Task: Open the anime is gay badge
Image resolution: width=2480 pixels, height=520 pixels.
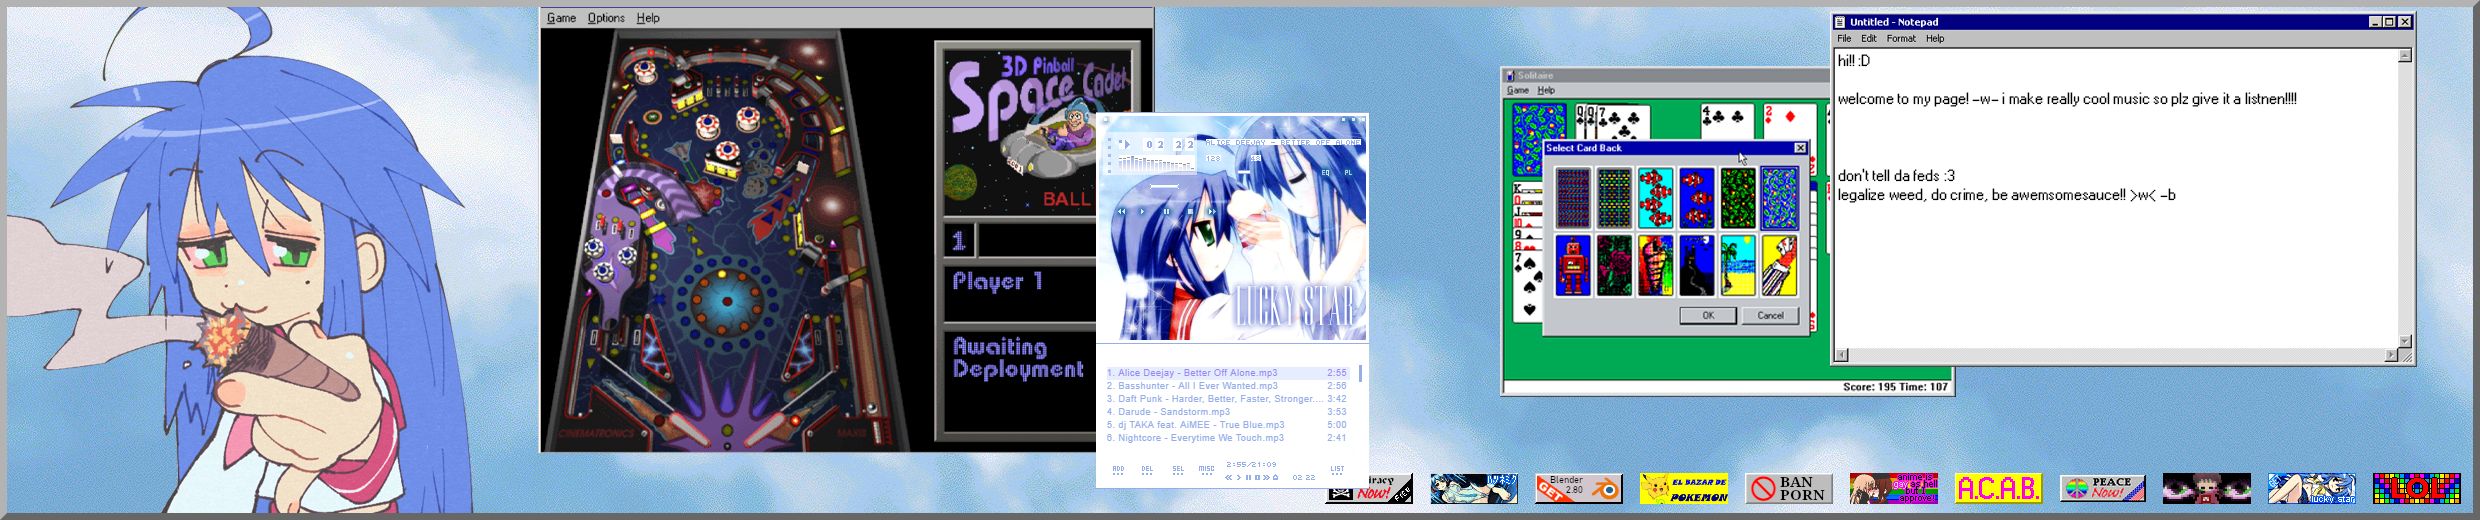Action: tap(1893, 488)
